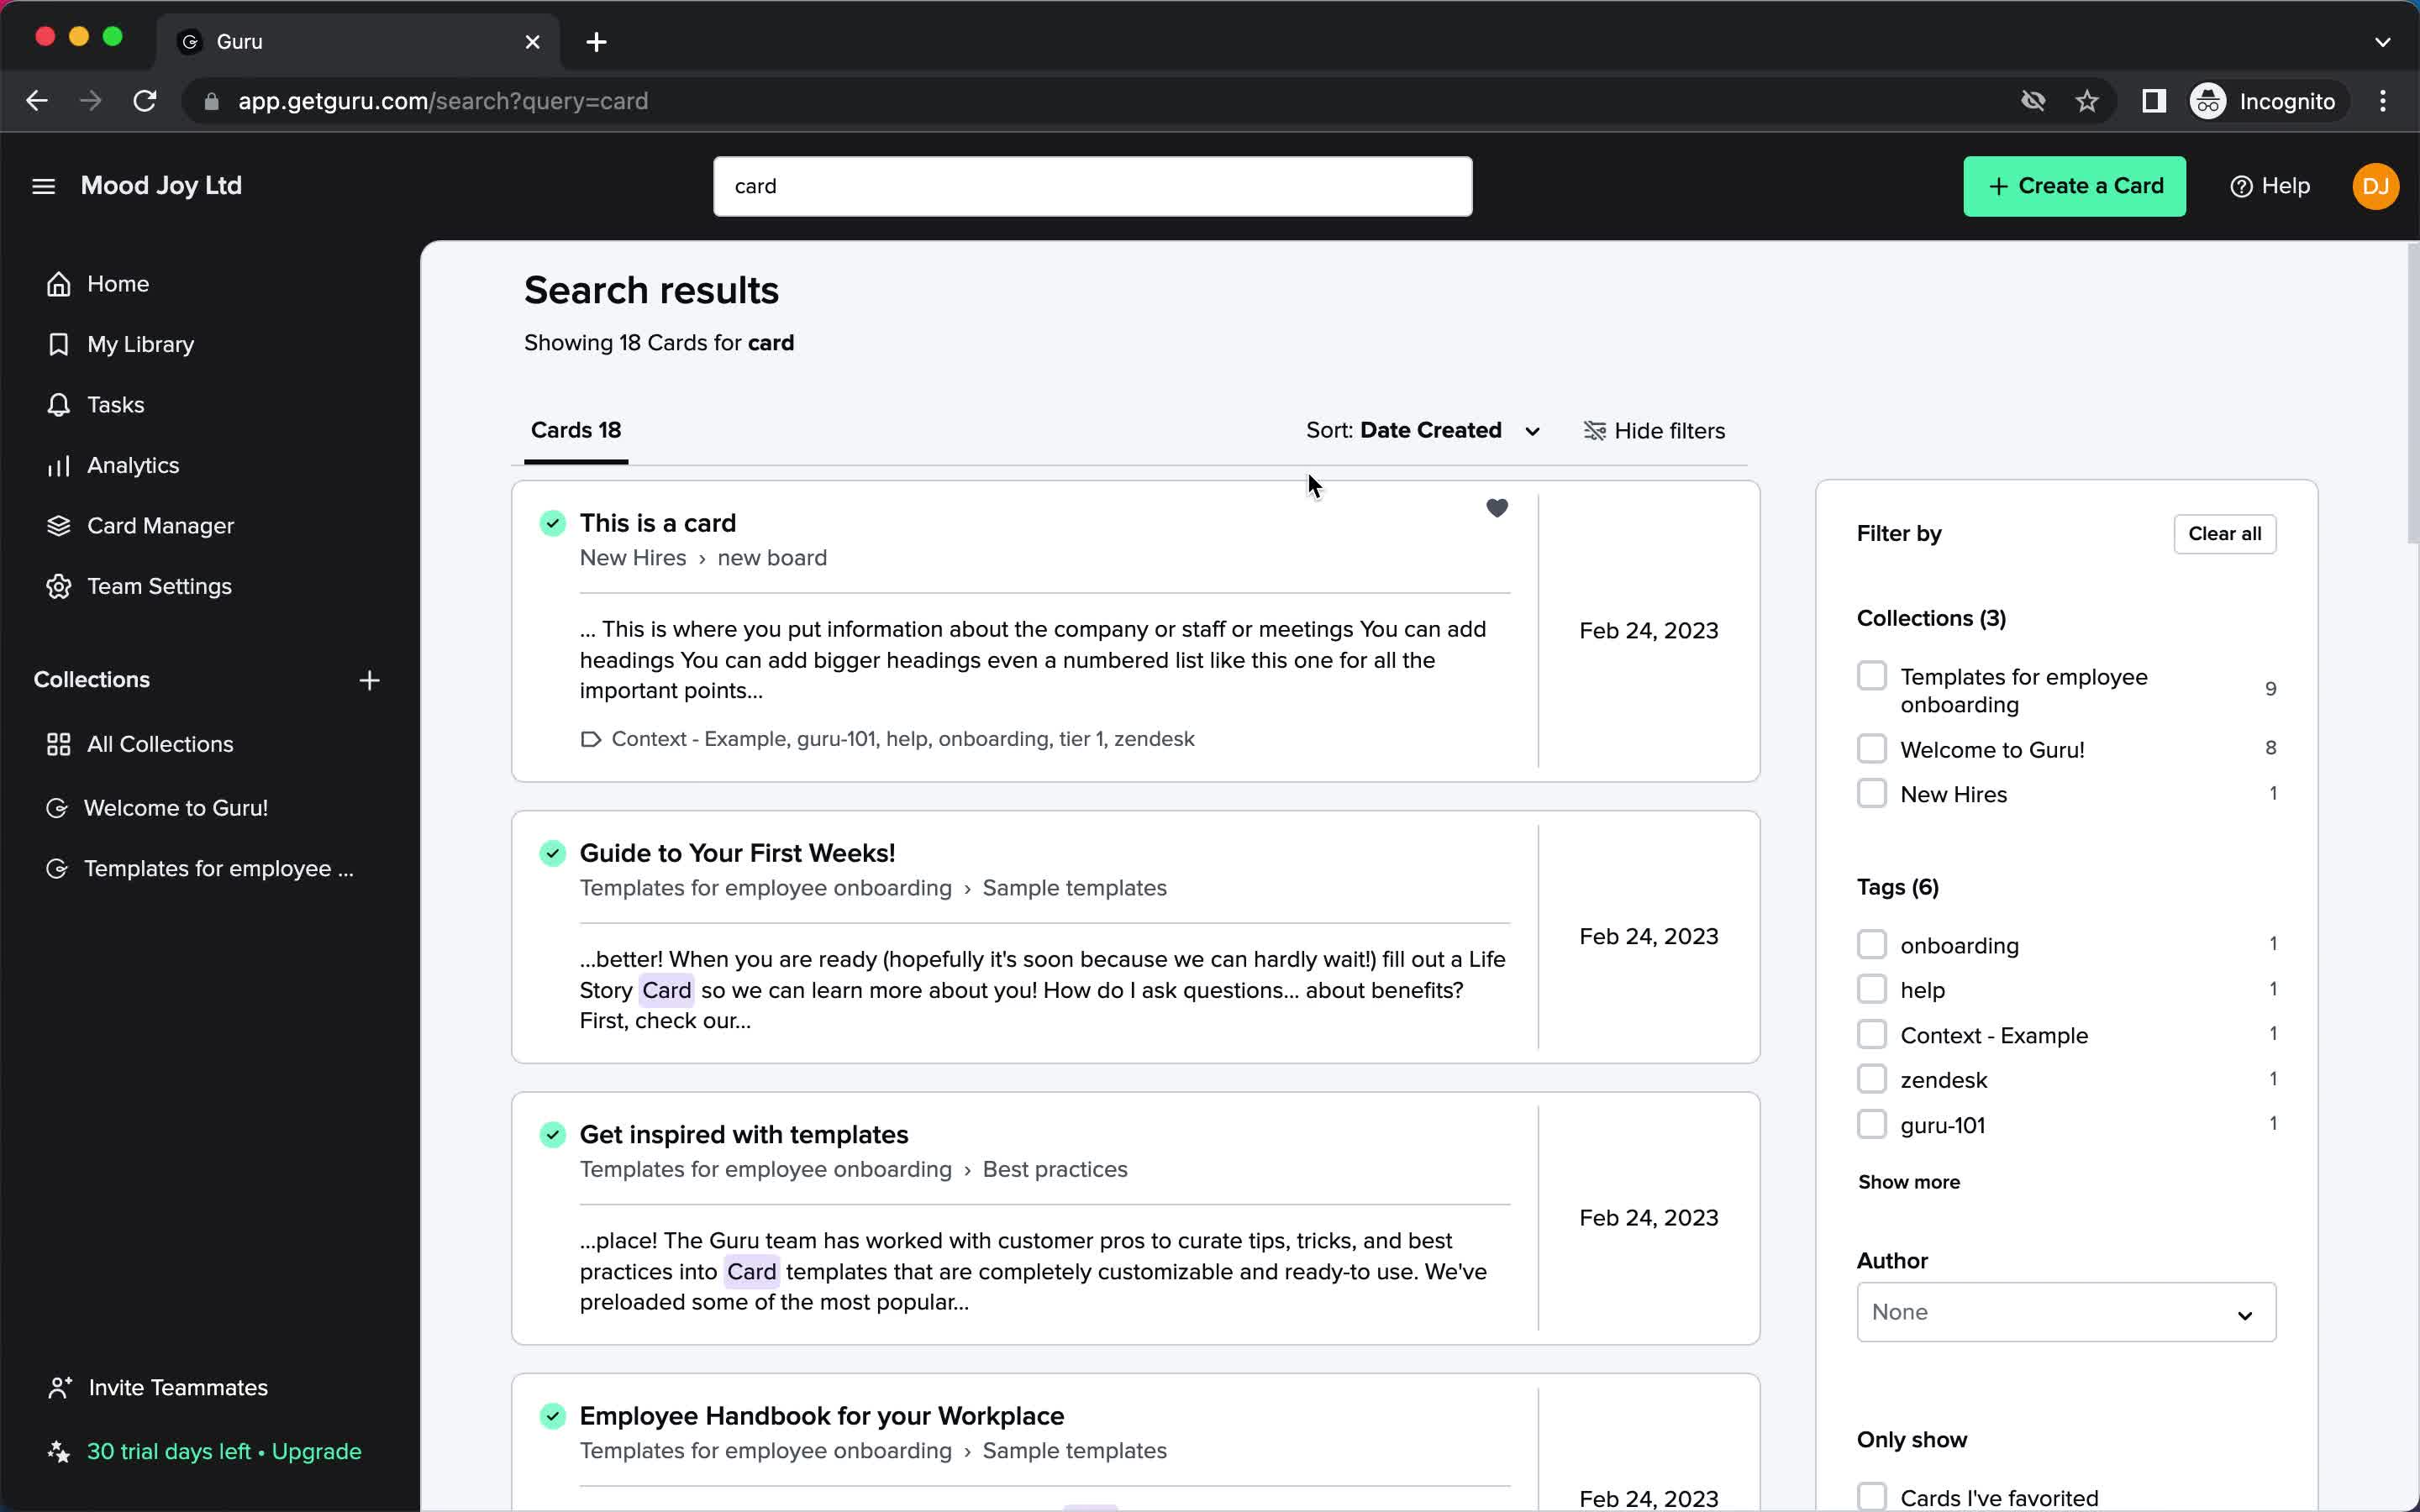This screenshot has width=2420, height=1512.
Task: Click the search input field
Action: click(1092, 186)
